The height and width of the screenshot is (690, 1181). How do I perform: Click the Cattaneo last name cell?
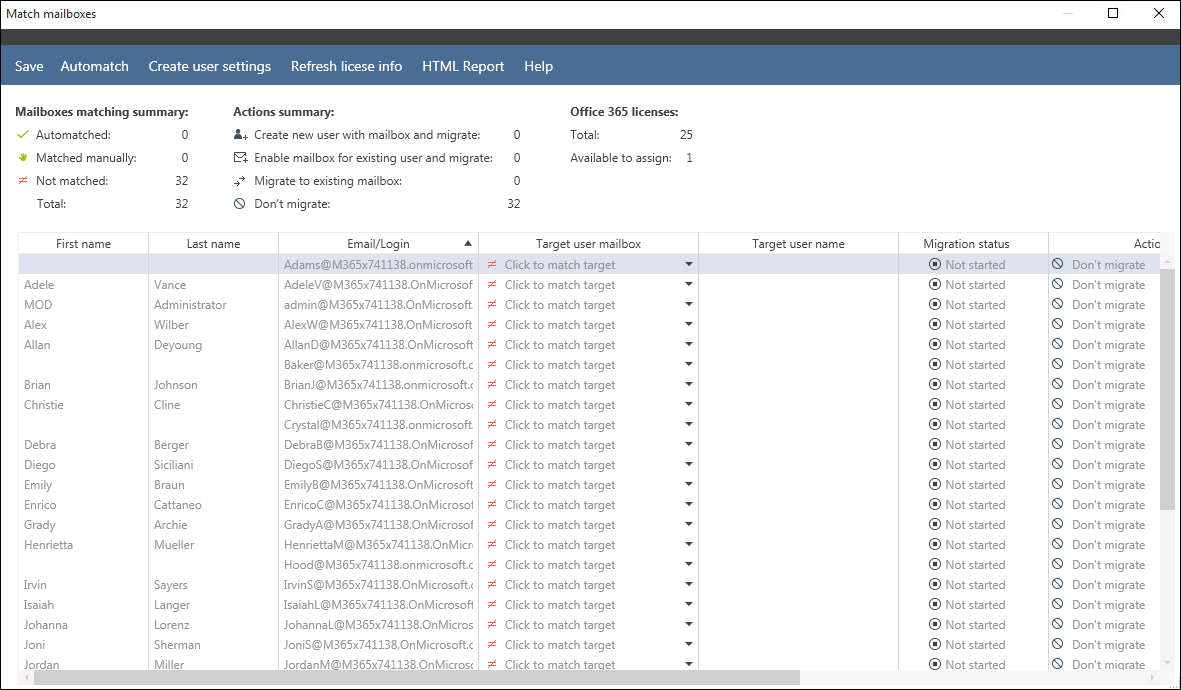coord(213,505)
